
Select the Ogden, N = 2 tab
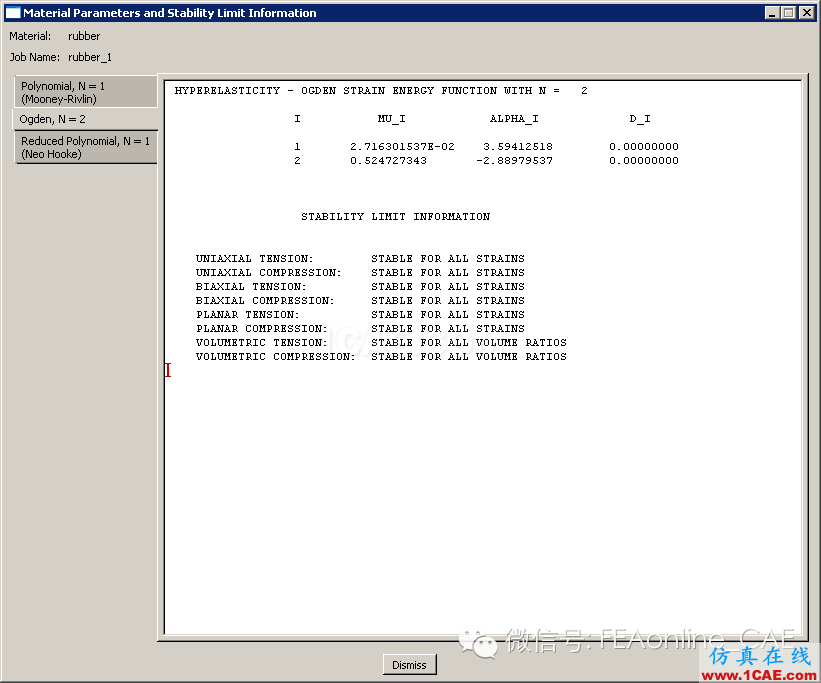(x=85, y=119)
